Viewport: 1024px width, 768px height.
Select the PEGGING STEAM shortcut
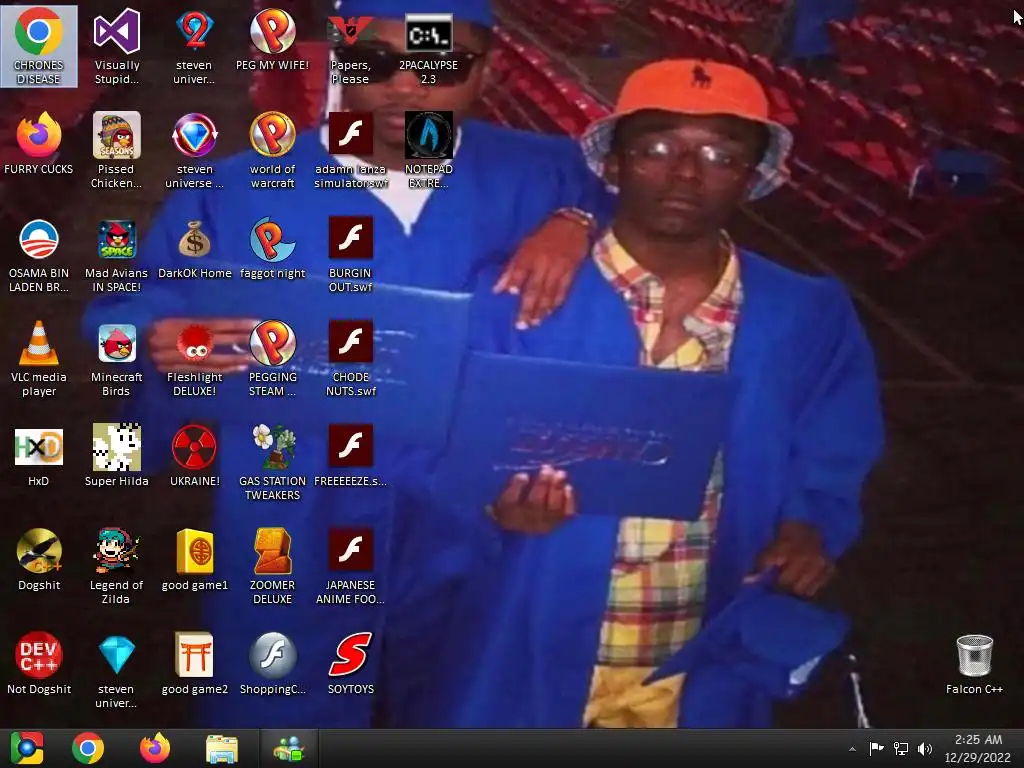tap(272, 358)
